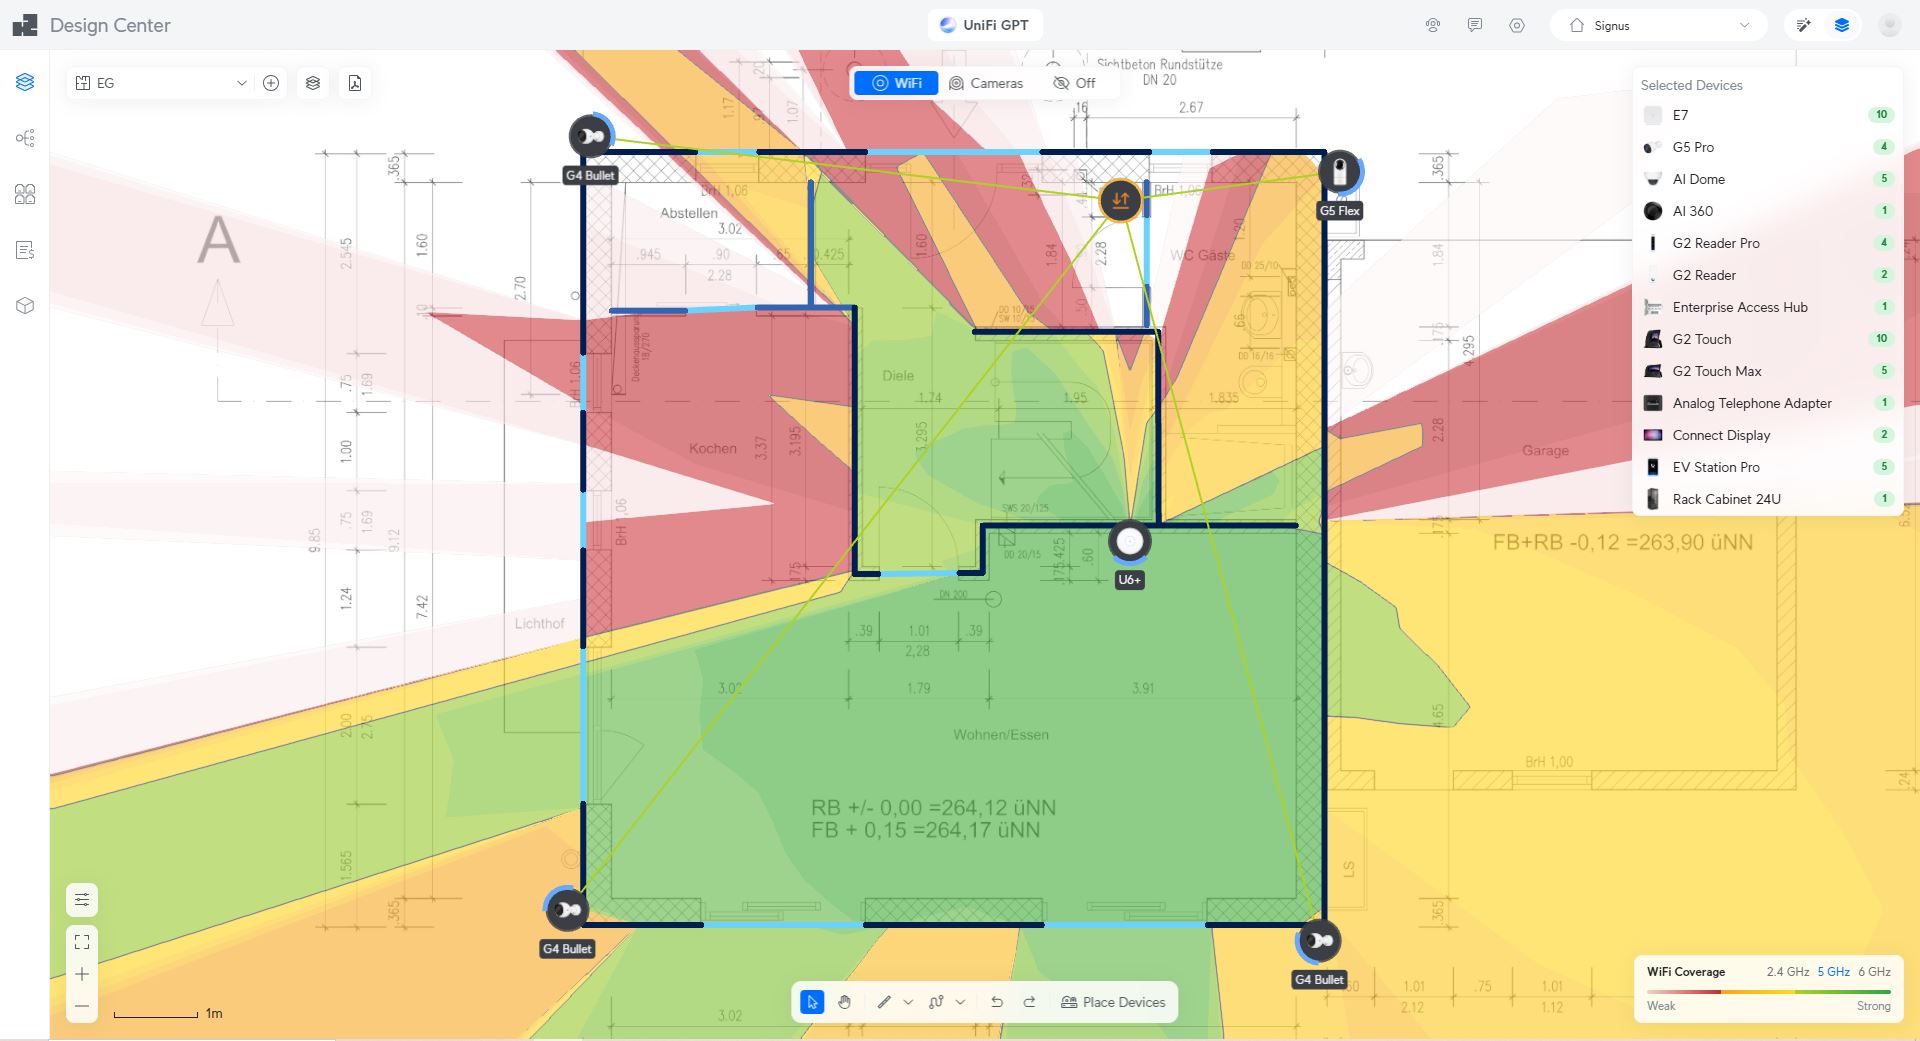This screenshot has width=1920, height=1041.
Task: Select the 5 GHz coverage band
Action: 1834,971
